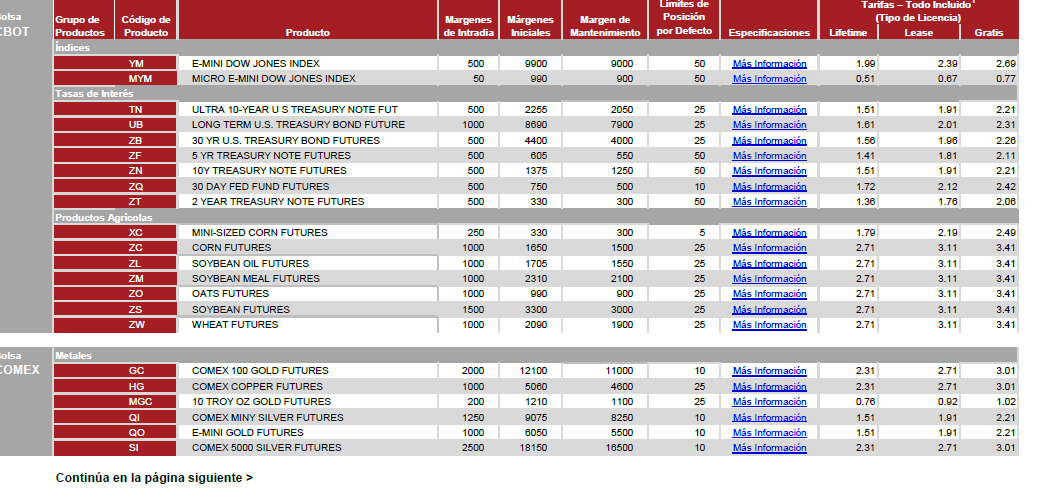This screenshot has width=1048, height=499.
Task: Click the Lifetime license column header
Action: [x=849, y=33]
